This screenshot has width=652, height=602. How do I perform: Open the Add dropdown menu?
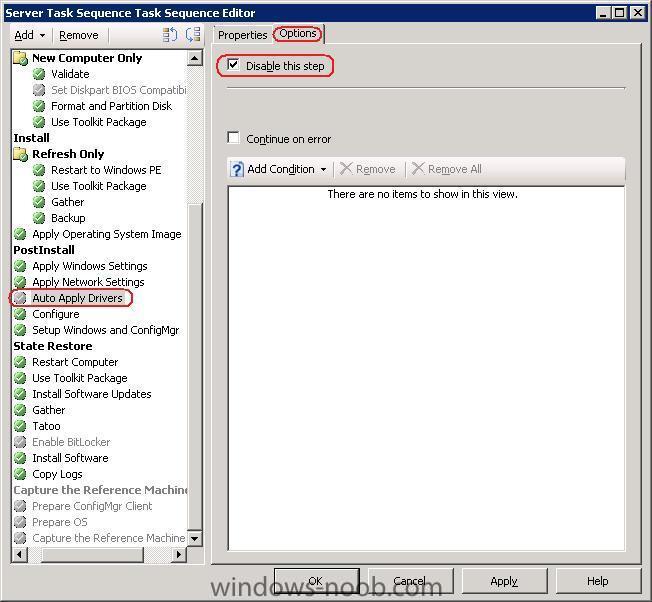tap(30, 35)
